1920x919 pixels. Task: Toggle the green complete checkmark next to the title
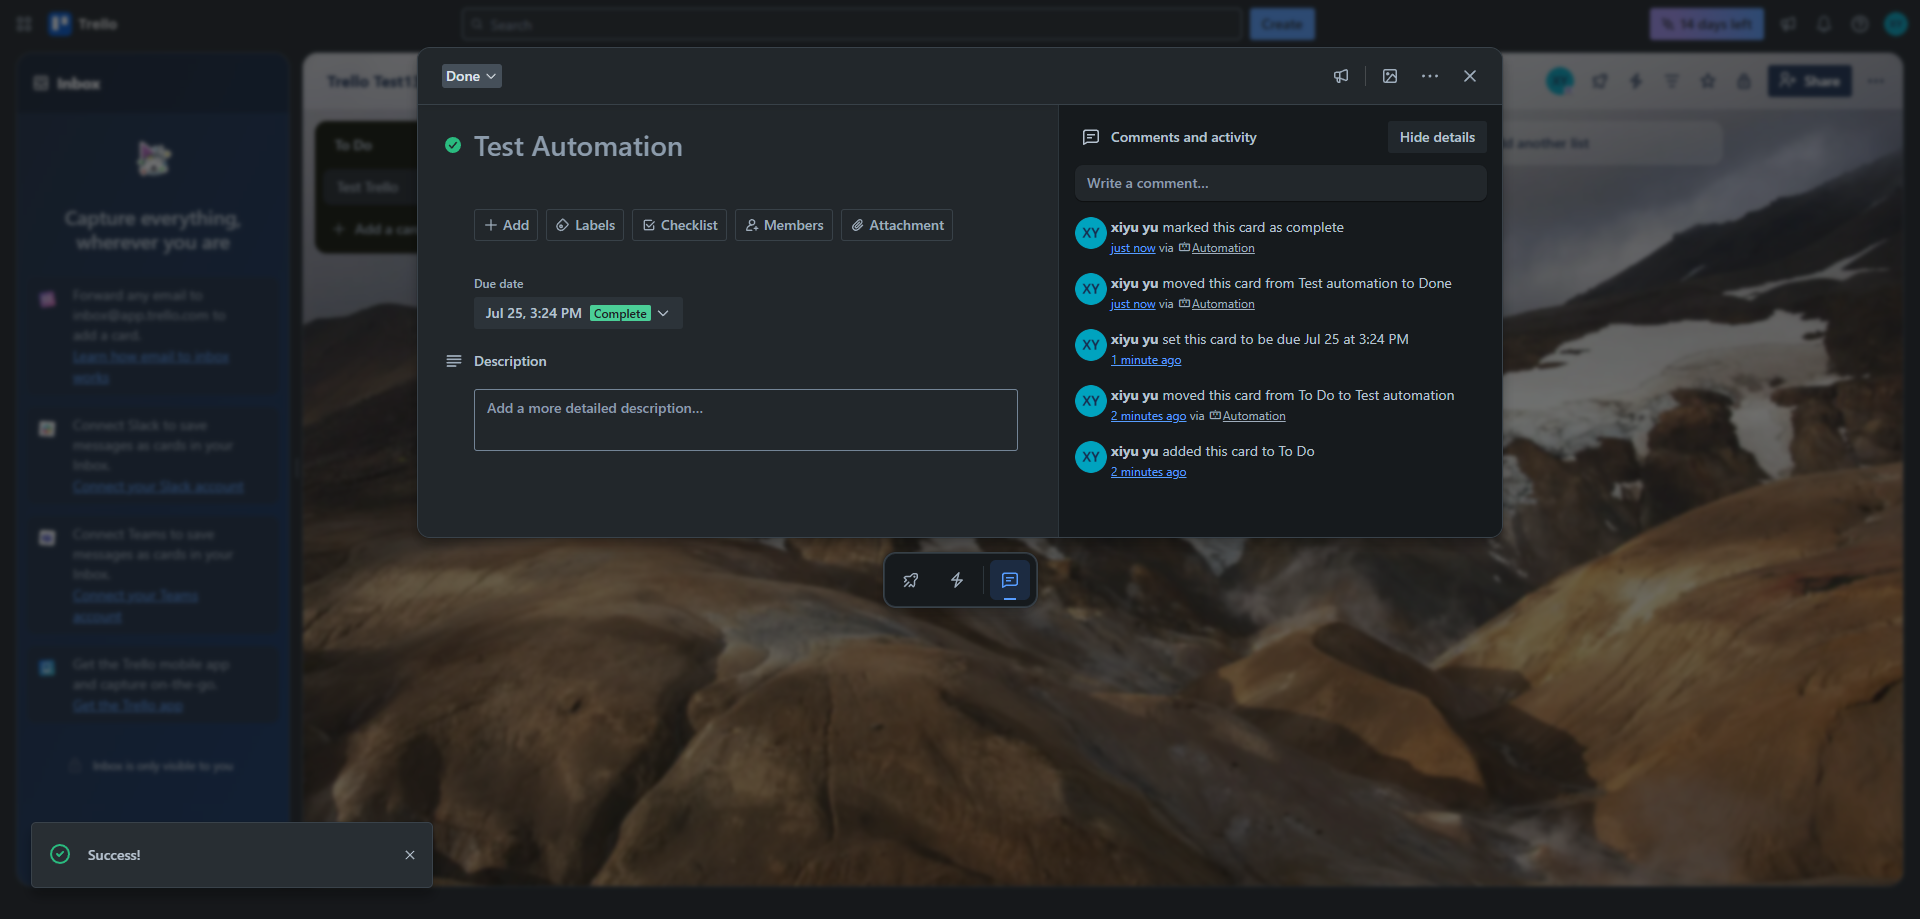(x=453, y=146)
